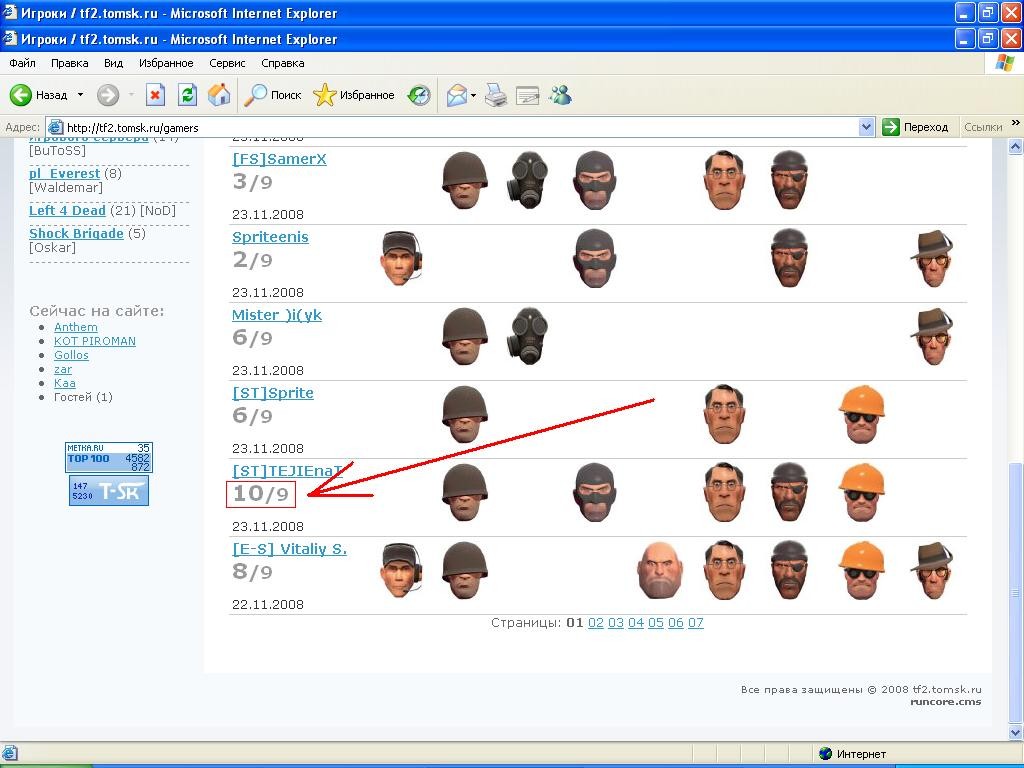Click Demoman icon in [ST]TEJIEnaT row
Image resolution: width=1024 pixels, height=768 pixels.
790,492
